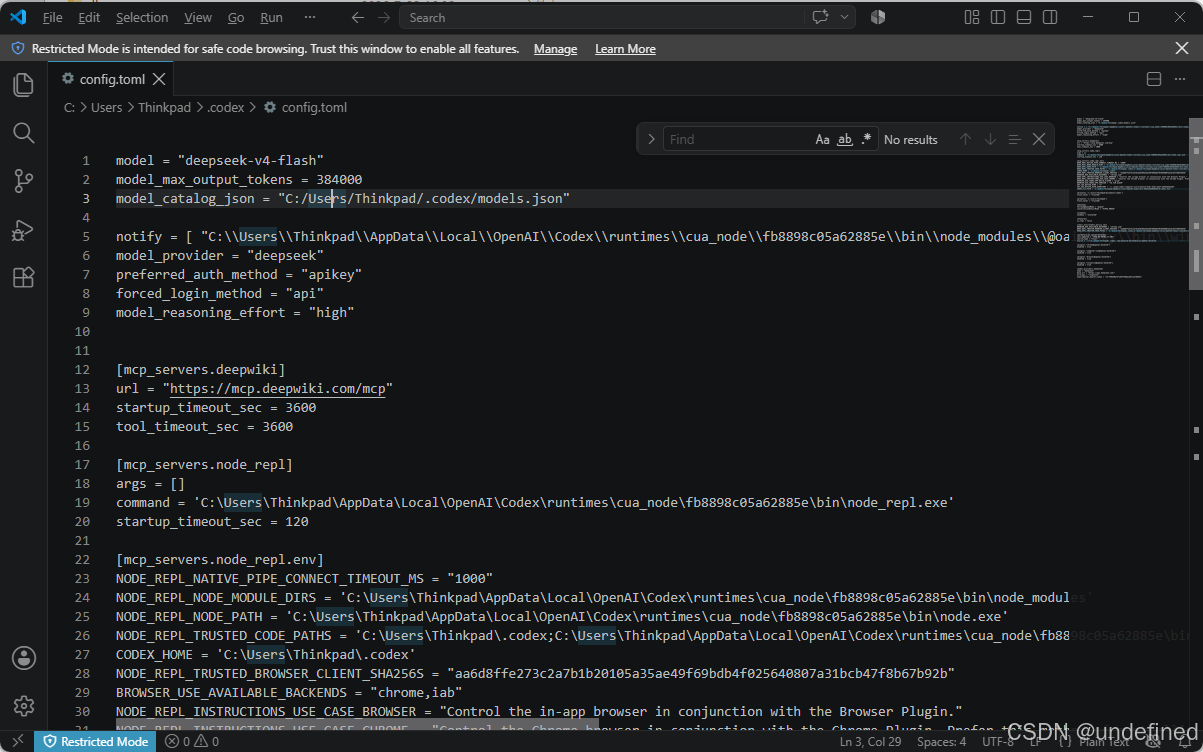Image resolution: width=1203 pixels, height=752 pixels.
Task: Close the Find widget
Action: coord(1039,139)
